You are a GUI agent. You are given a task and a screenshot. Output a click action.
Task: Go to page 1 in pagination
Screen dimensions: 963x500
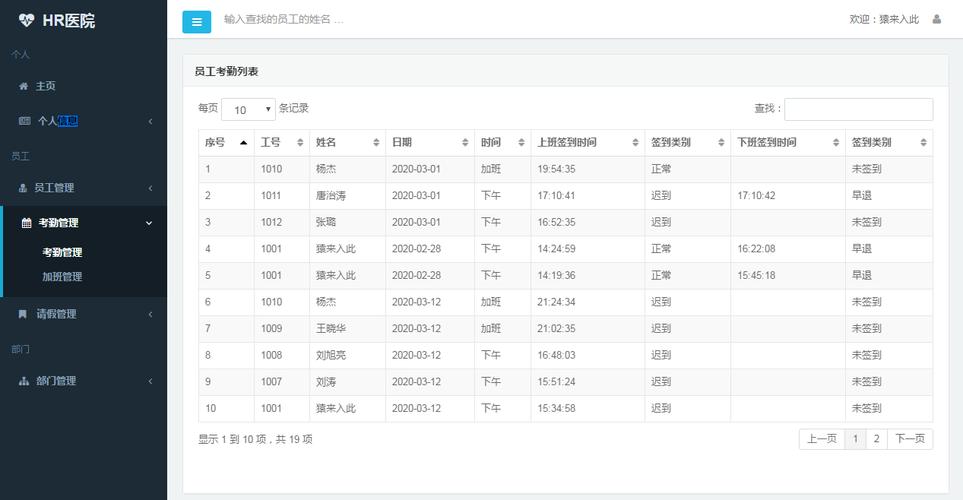[855, 439]
